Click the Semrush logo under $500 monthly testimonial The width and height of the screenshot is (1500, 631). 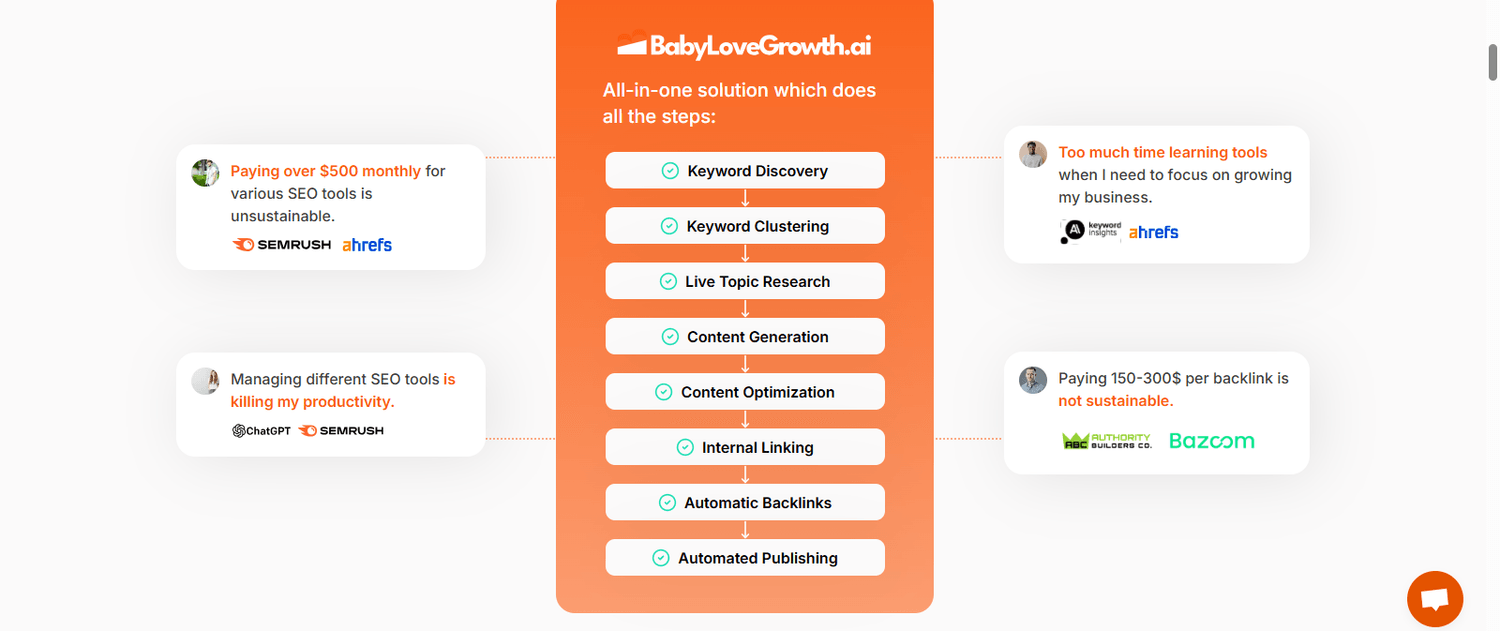coord(281,244)
